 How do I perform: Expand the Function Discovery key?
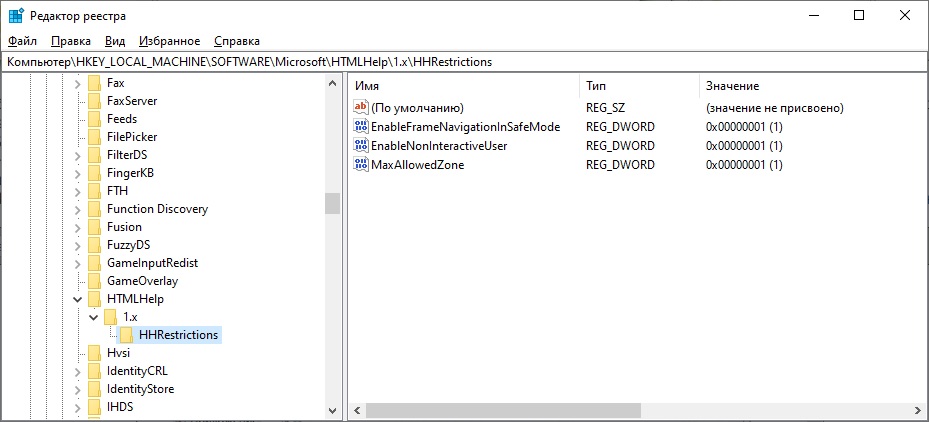point(78,209)
